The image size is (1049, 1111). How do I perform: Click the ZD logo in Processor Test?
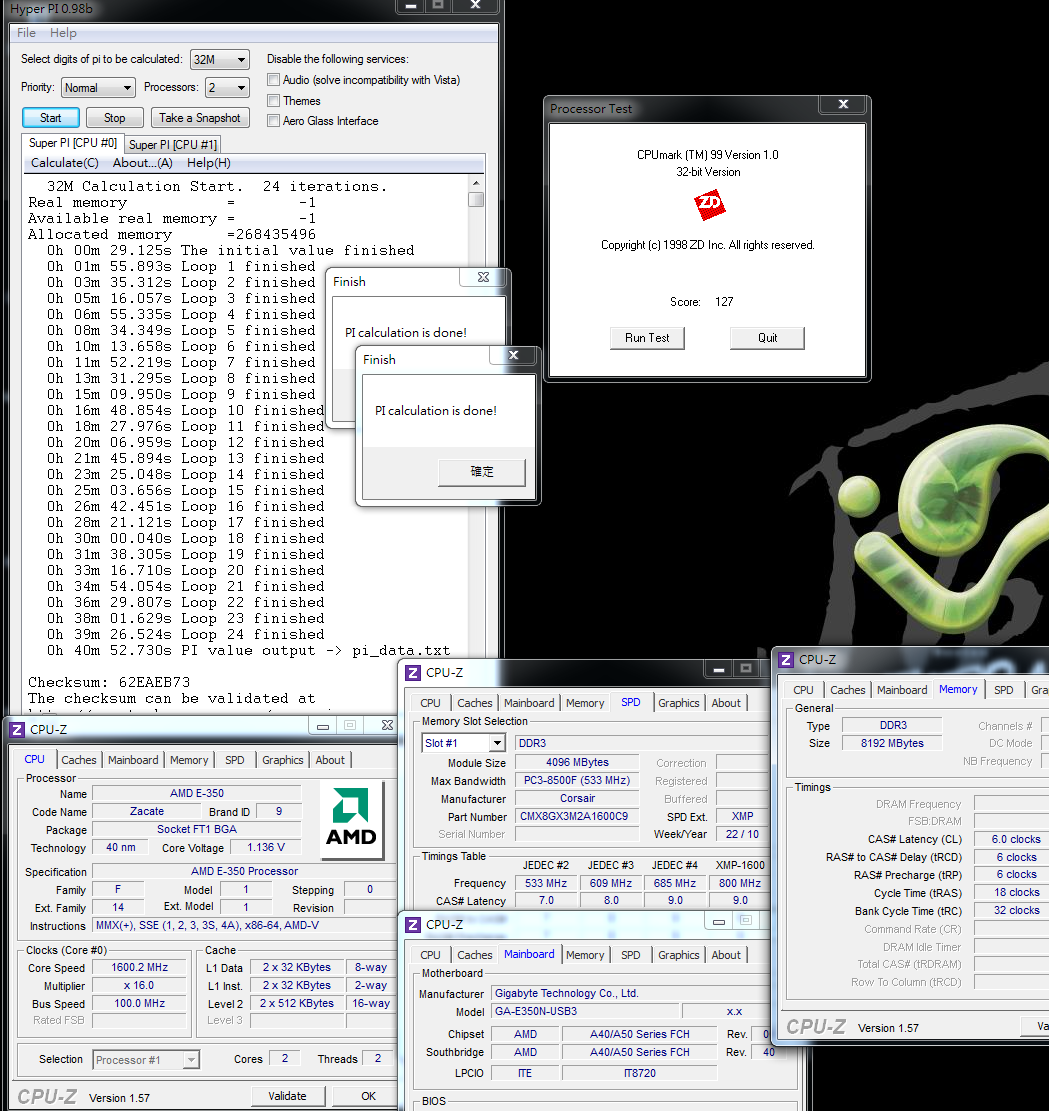pos(709,205)
